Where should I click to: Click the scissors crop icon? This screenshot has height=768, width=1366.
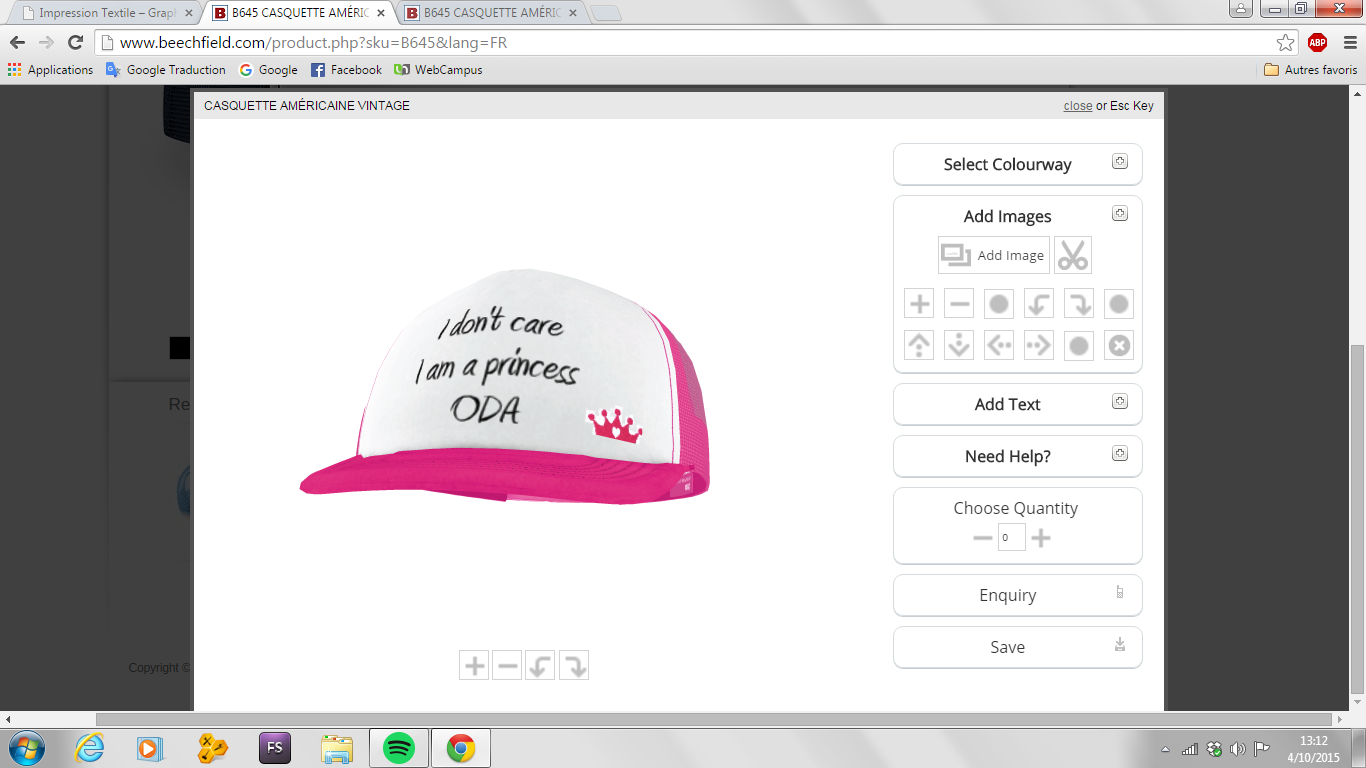click(x=1072, y=255)
